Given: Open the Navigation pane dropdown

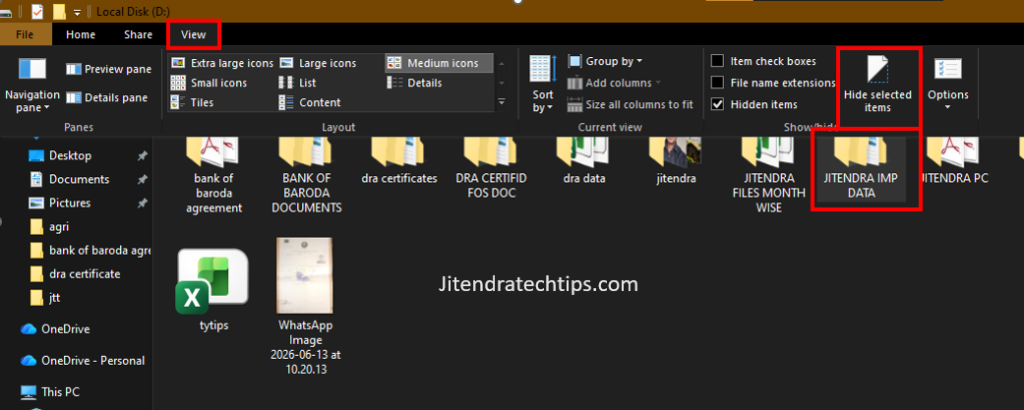Looking at the screenshot, I should pyautogui.click(x=32, y=84).
